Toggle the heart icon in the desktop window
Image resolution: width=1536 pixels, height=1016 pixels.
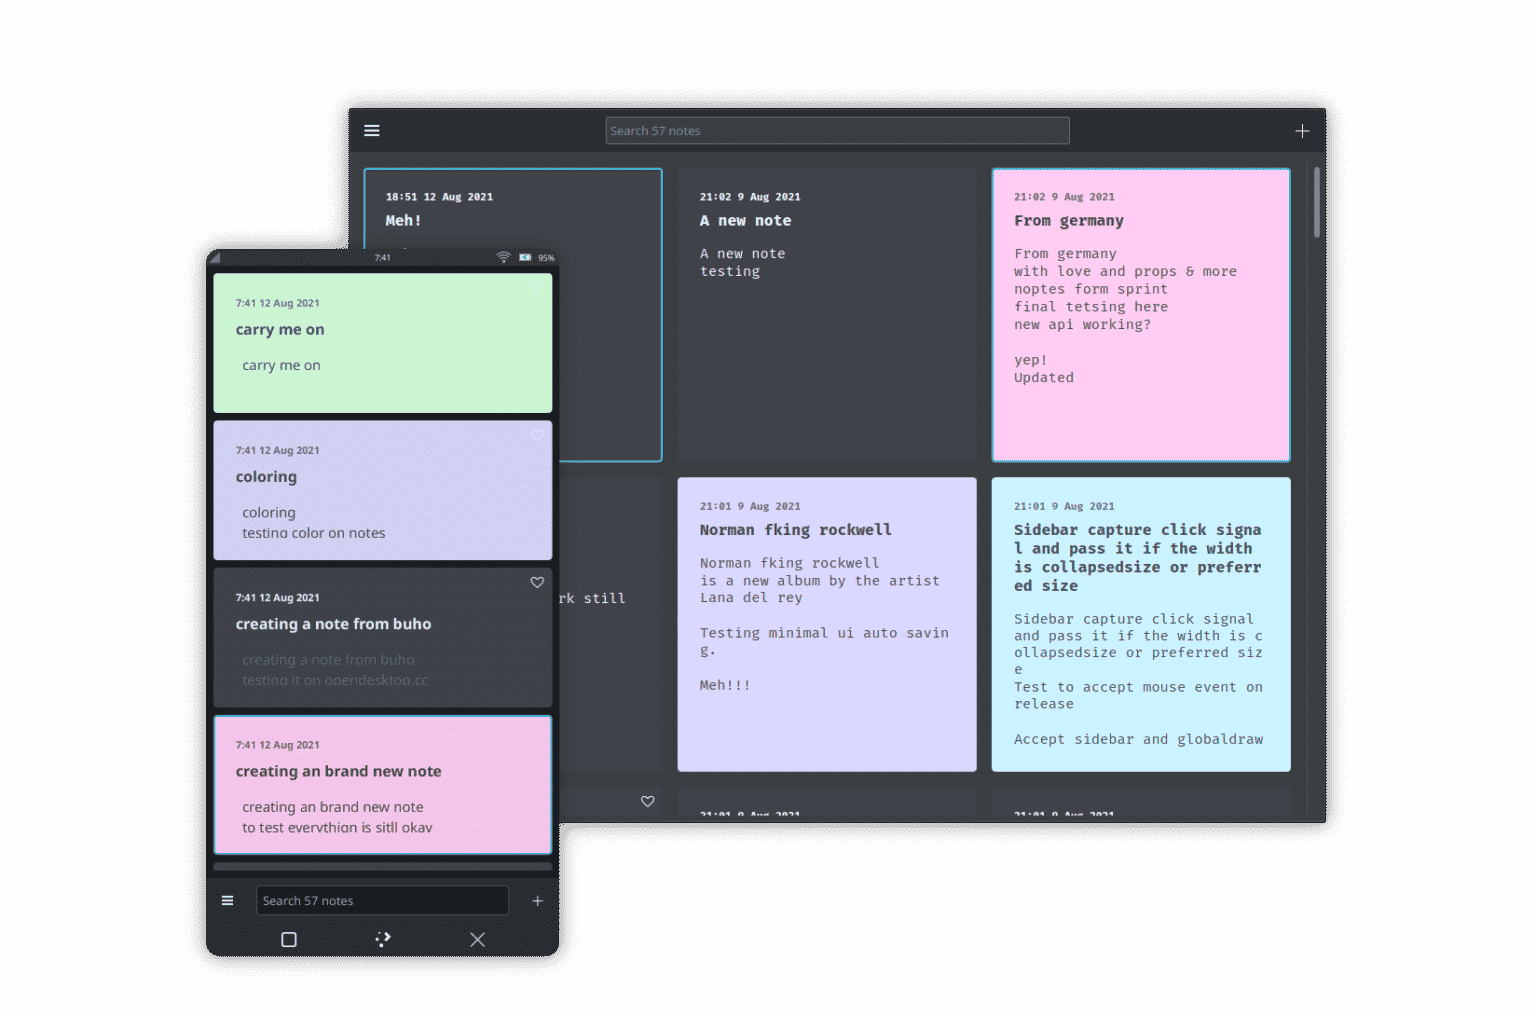coord(648,801)
